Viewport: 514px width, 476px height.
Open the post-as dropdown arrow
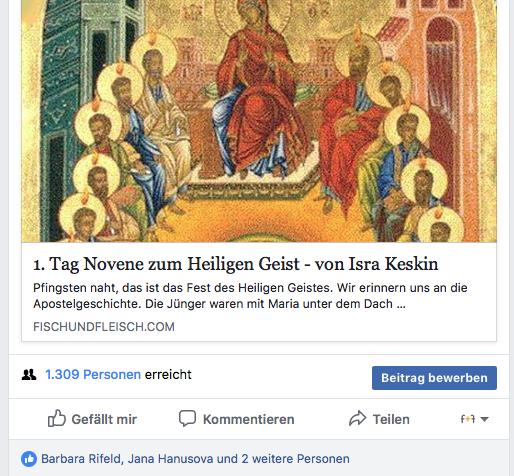point(484,419)
